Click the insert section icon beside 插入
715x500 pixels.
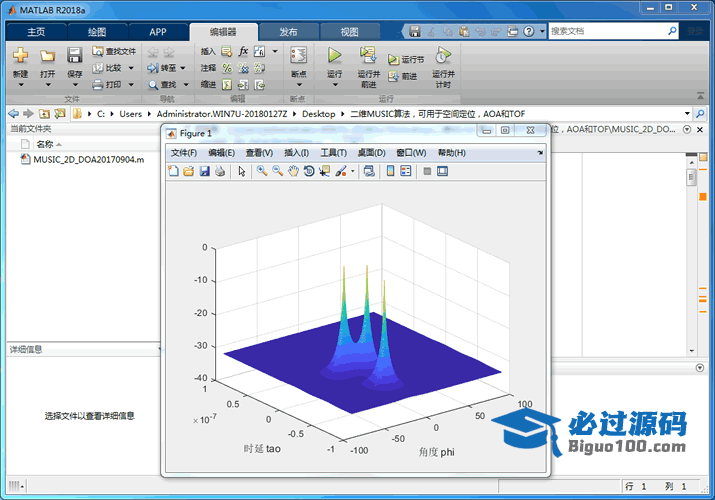227,51
